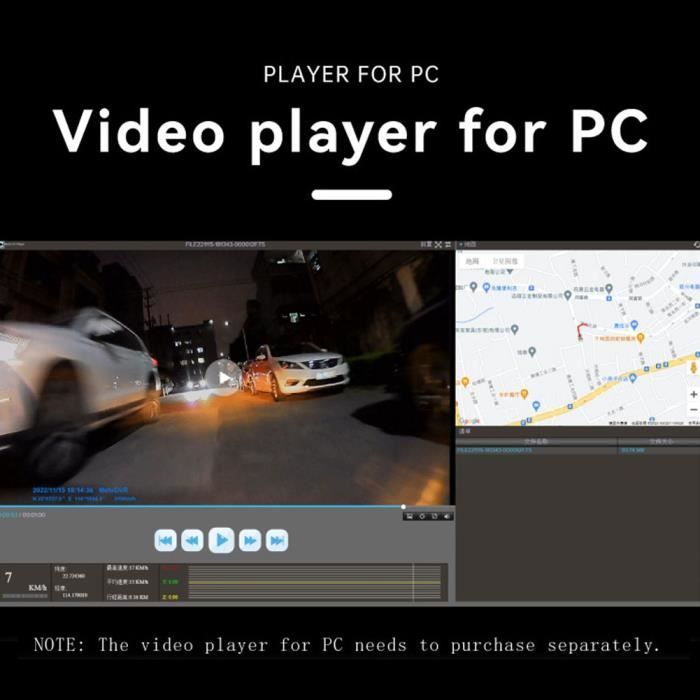Screen dimensions: 700x700
Task: Click the file name column header
Action: pyautogui.click(x=537, y=441)
